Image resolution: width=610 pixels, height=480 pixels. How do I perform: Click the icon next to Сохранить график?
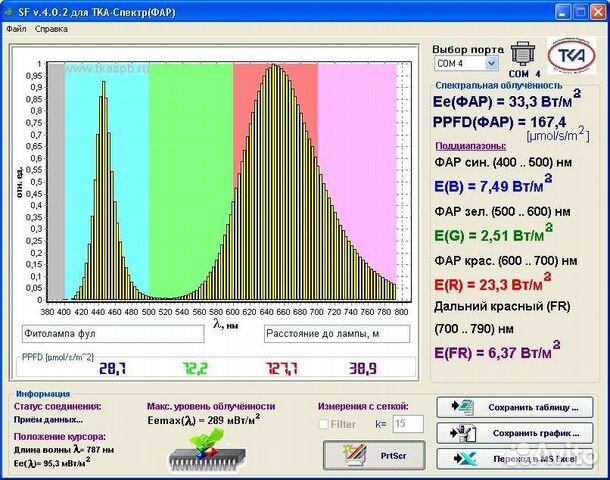pyautogui.click(x=462, y=433)
